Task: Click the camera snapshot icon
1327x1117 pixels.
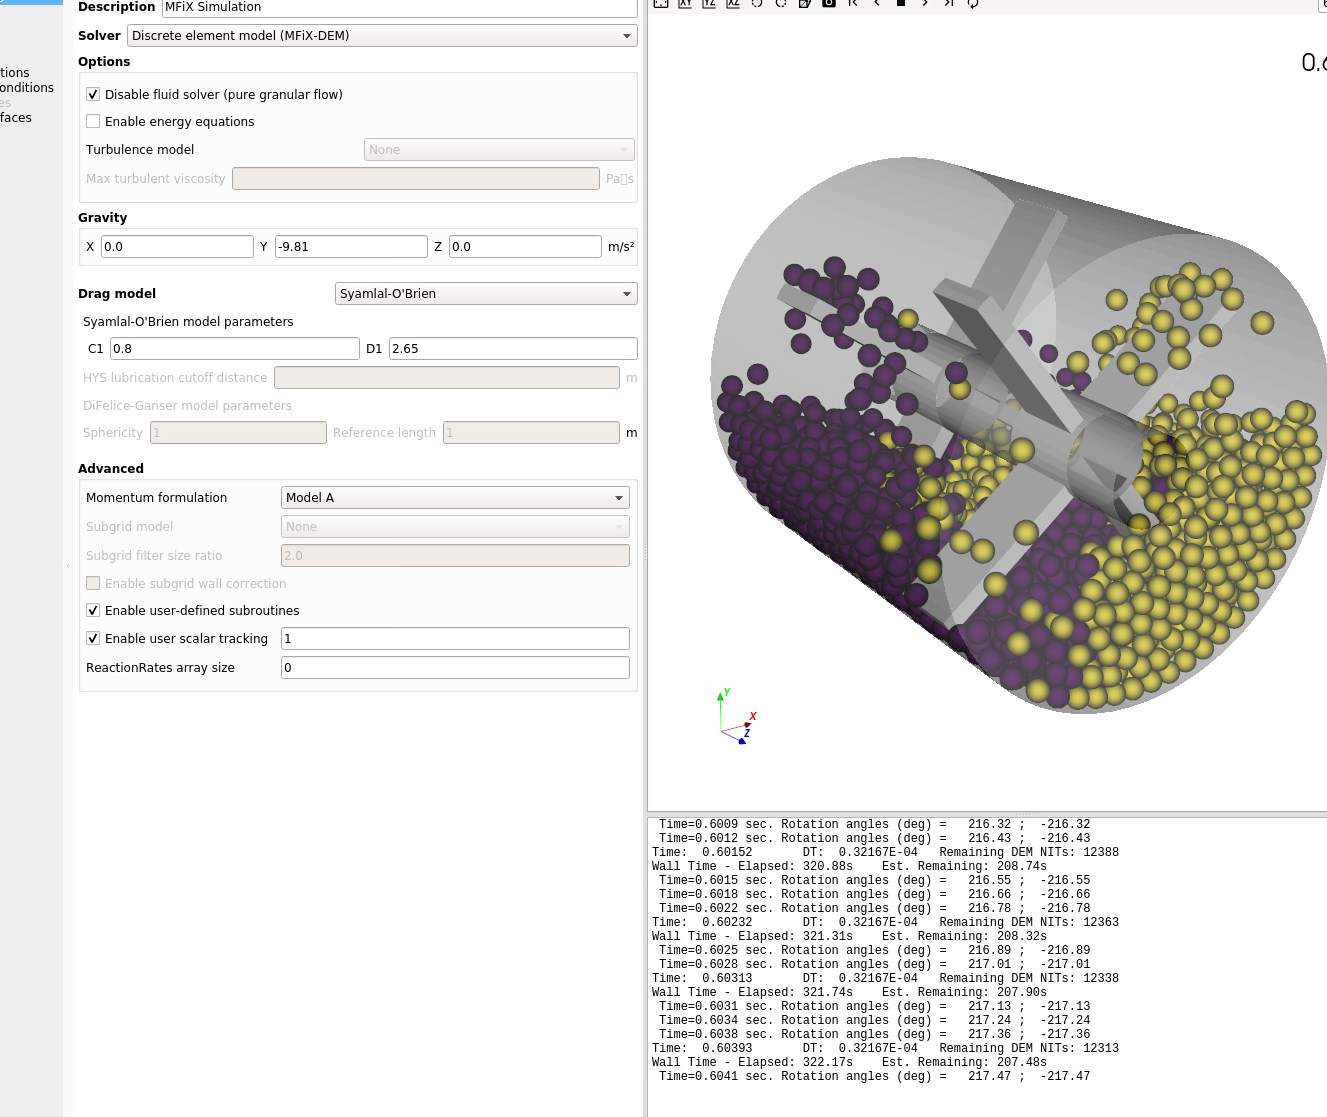Action: click(x=828, y=4)
